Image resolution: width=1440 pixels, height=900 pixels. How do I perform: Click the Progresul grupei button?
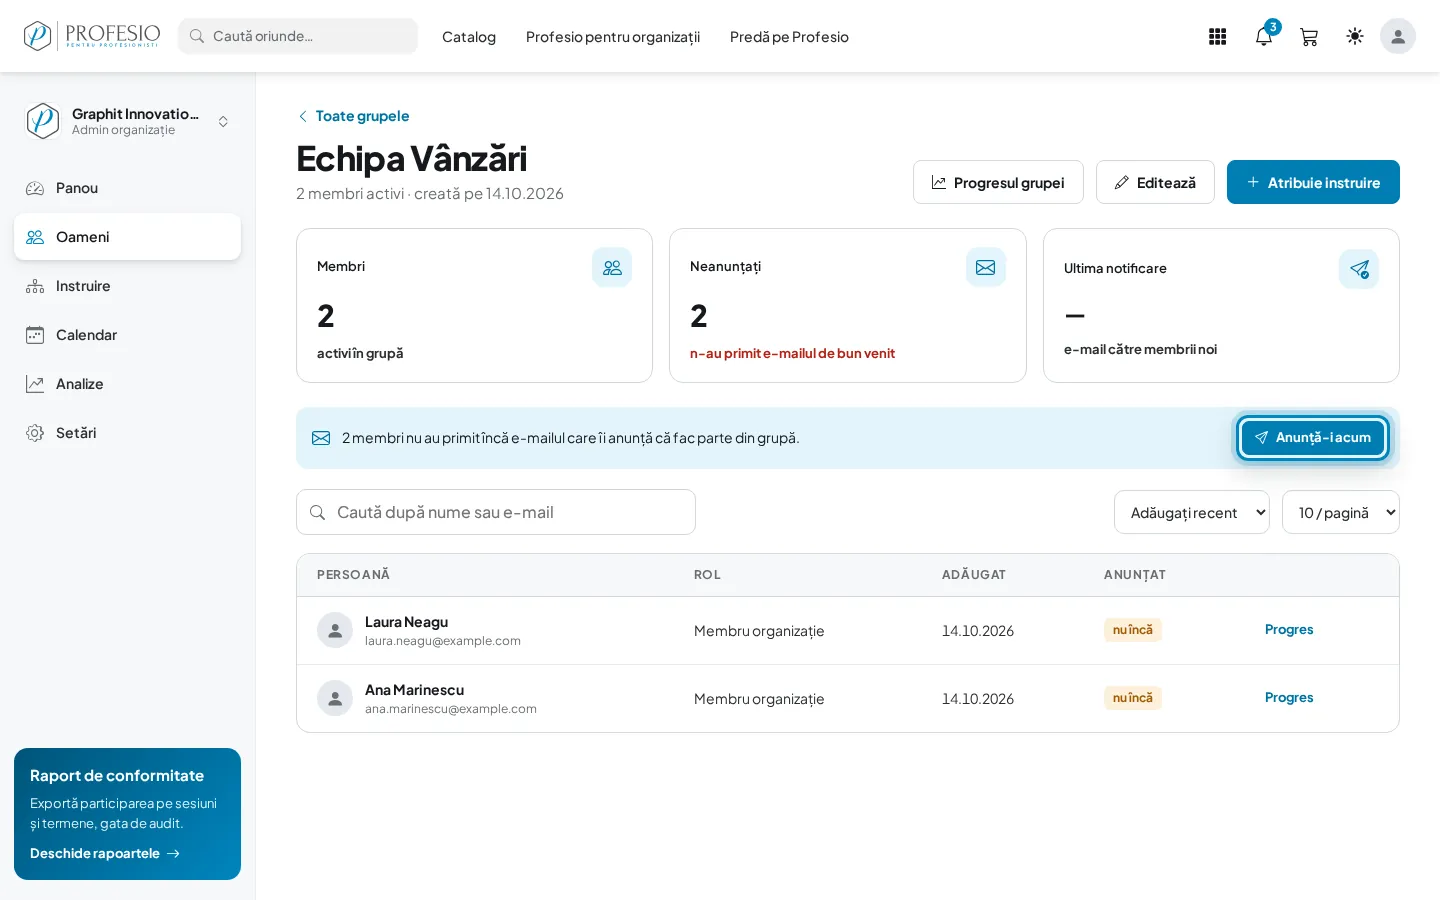998,182
